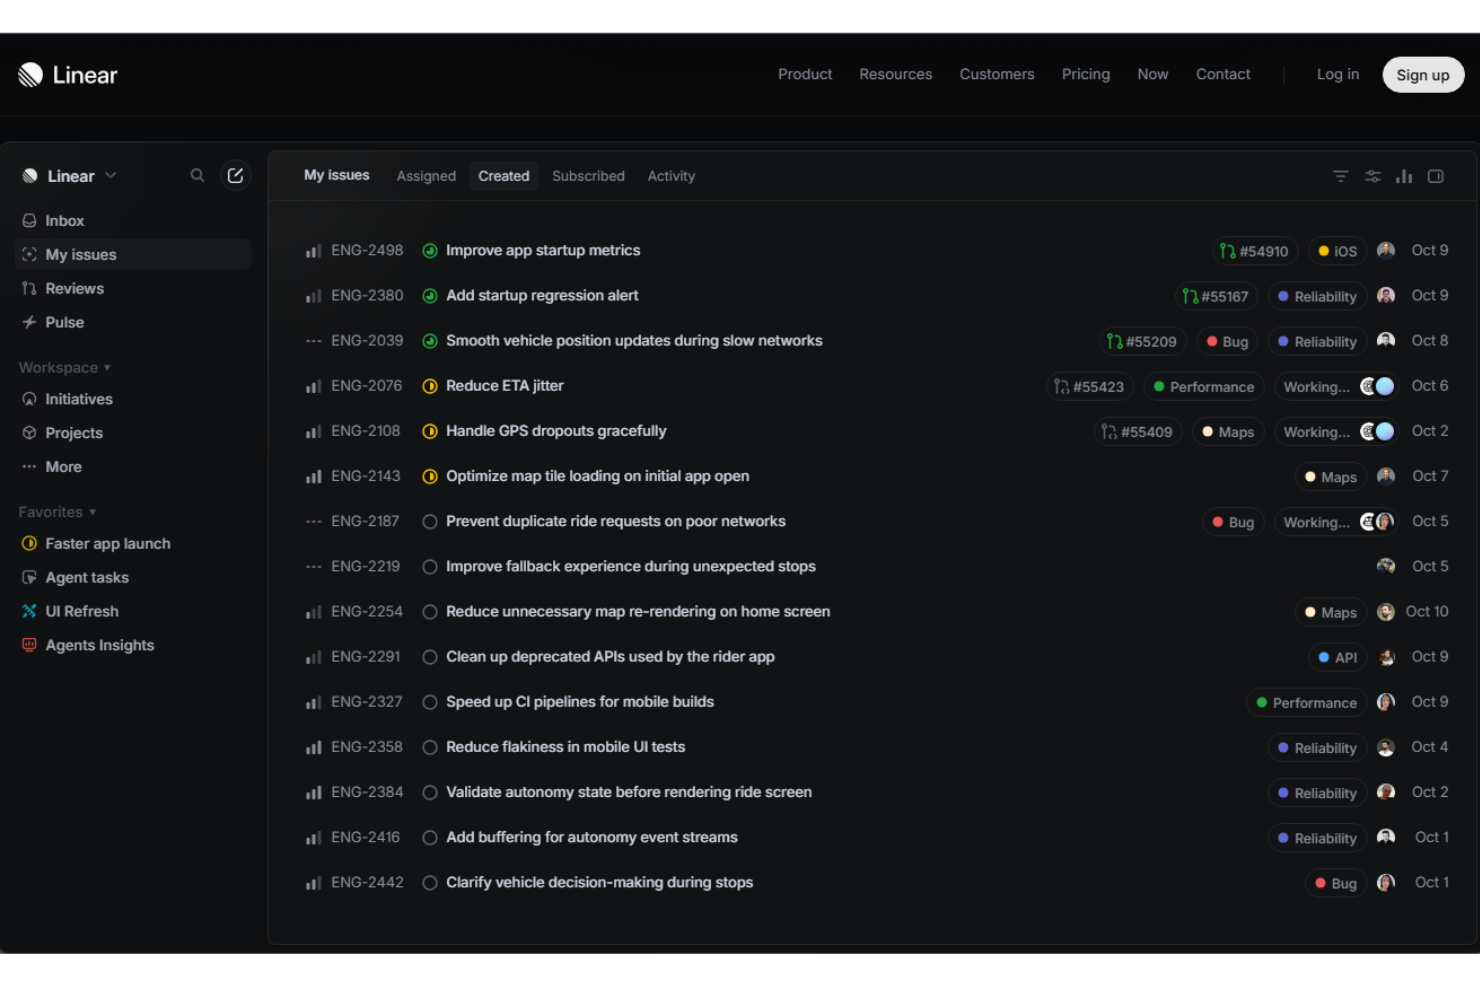Collapse the Favorites section
The image size is (1480, 987).
click(x=57, y=512)
